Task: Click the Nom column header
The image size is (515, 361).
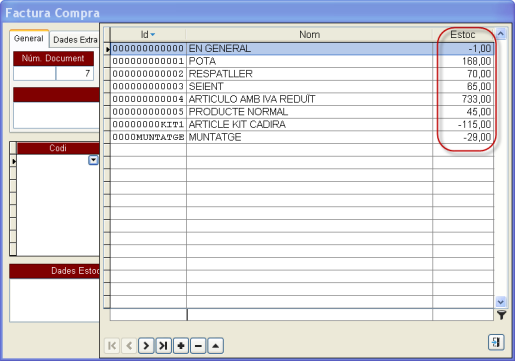Action: coord(309,34)
